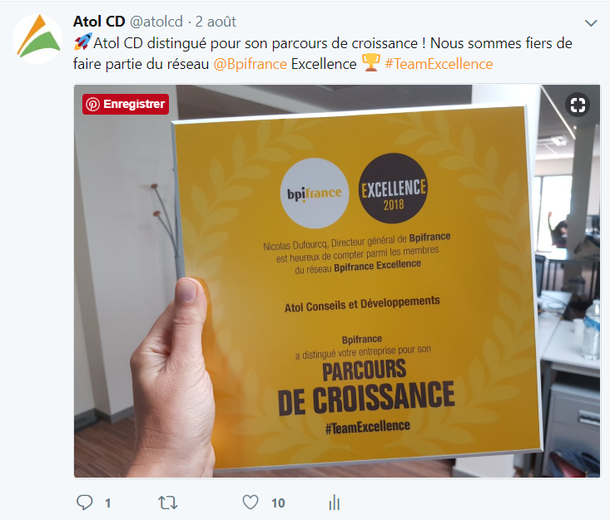This screenshot has height=520, width=610.
Task: Like the tweet with heart icon
Action: click(x=251, y=502)
